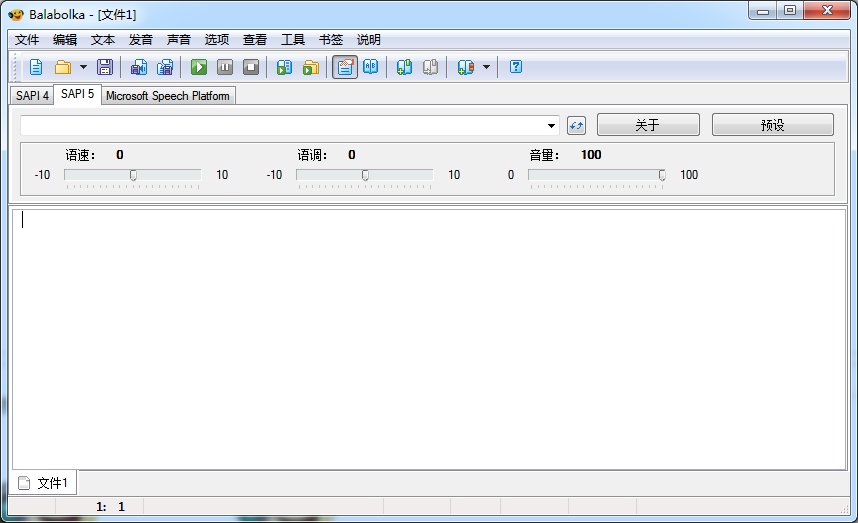Open the 文本 menu
The width and height of the screenshot is (858, 523).
tap(103, 39)
